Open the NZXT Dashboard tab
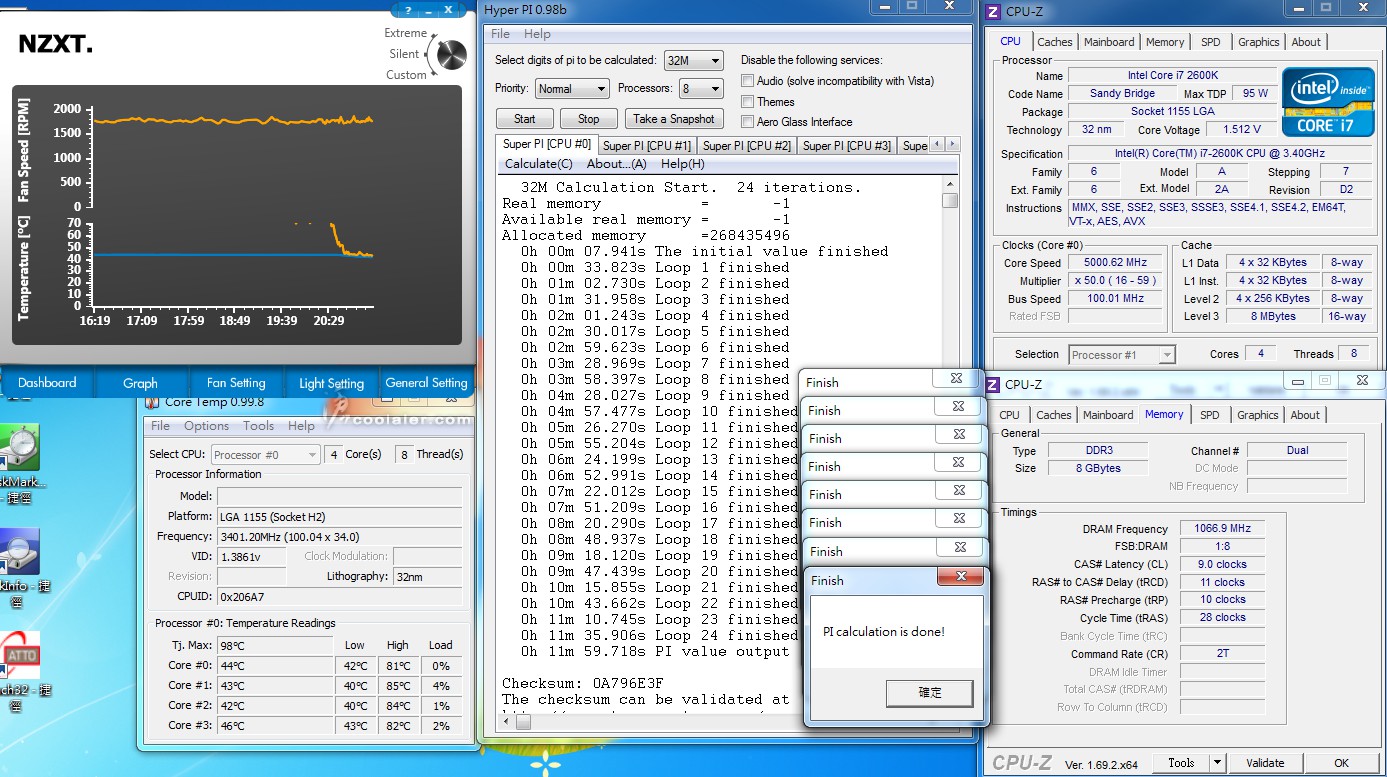Screen dimensions: 1387x777 point(47,383)
